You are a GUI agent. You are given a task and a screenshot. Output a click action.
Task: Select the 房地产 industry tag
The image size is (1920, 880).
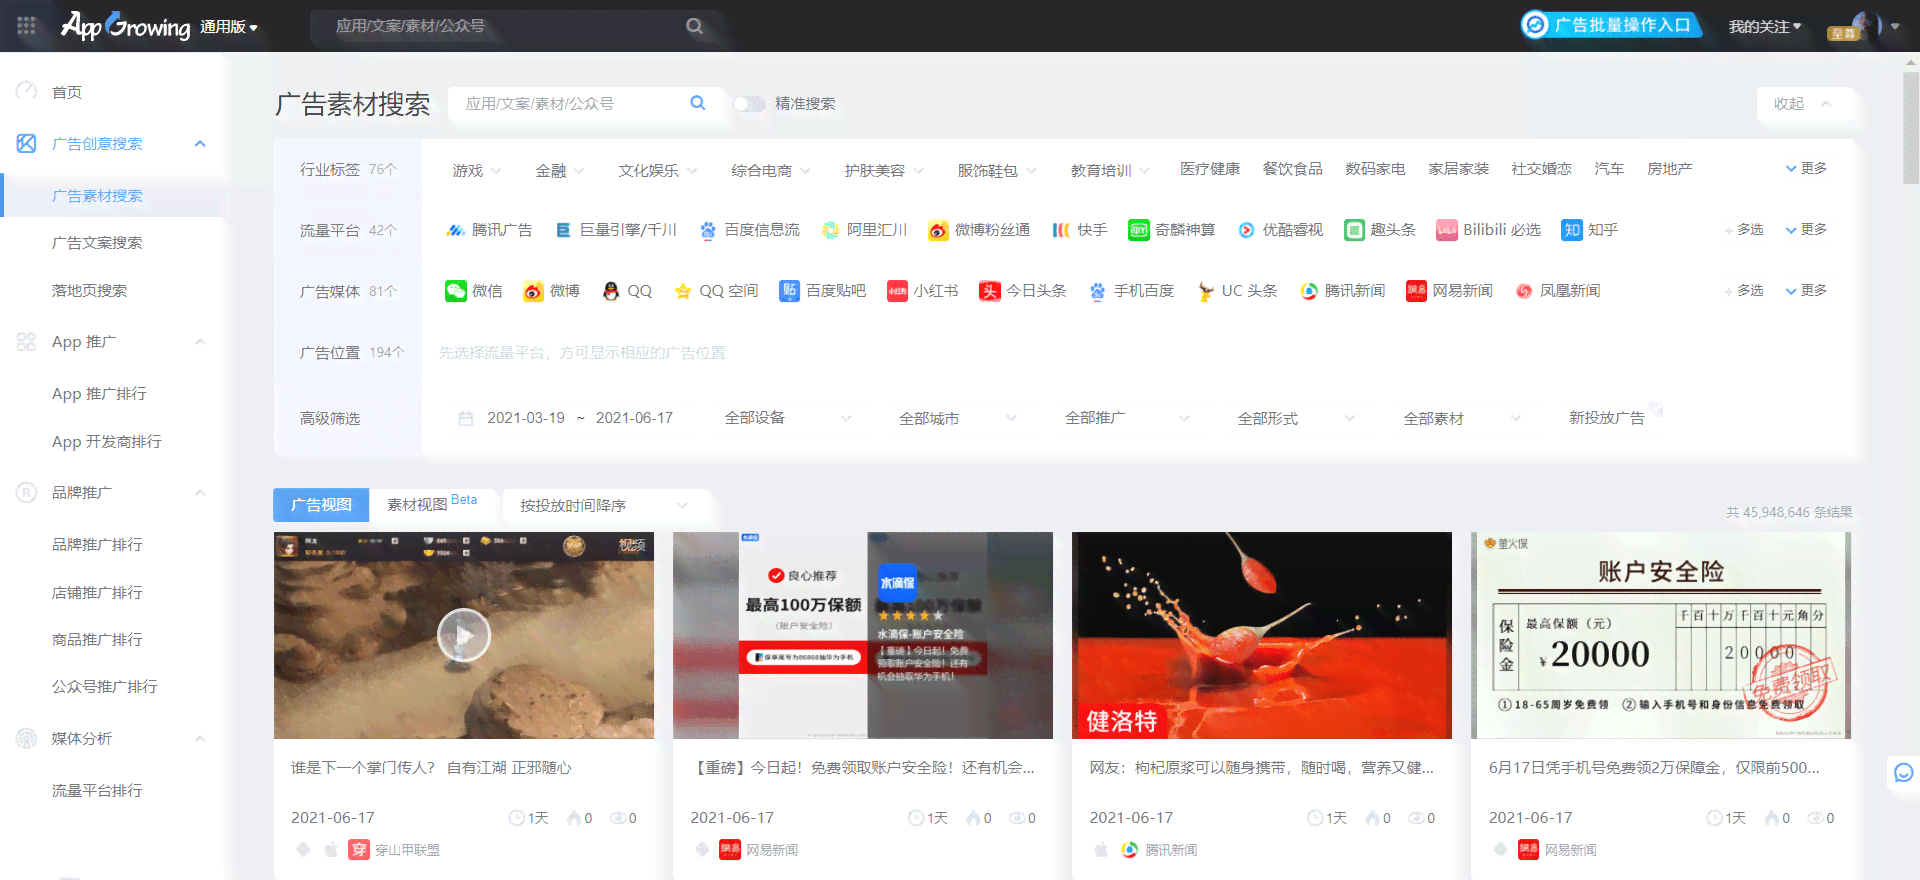[1670, 169]
